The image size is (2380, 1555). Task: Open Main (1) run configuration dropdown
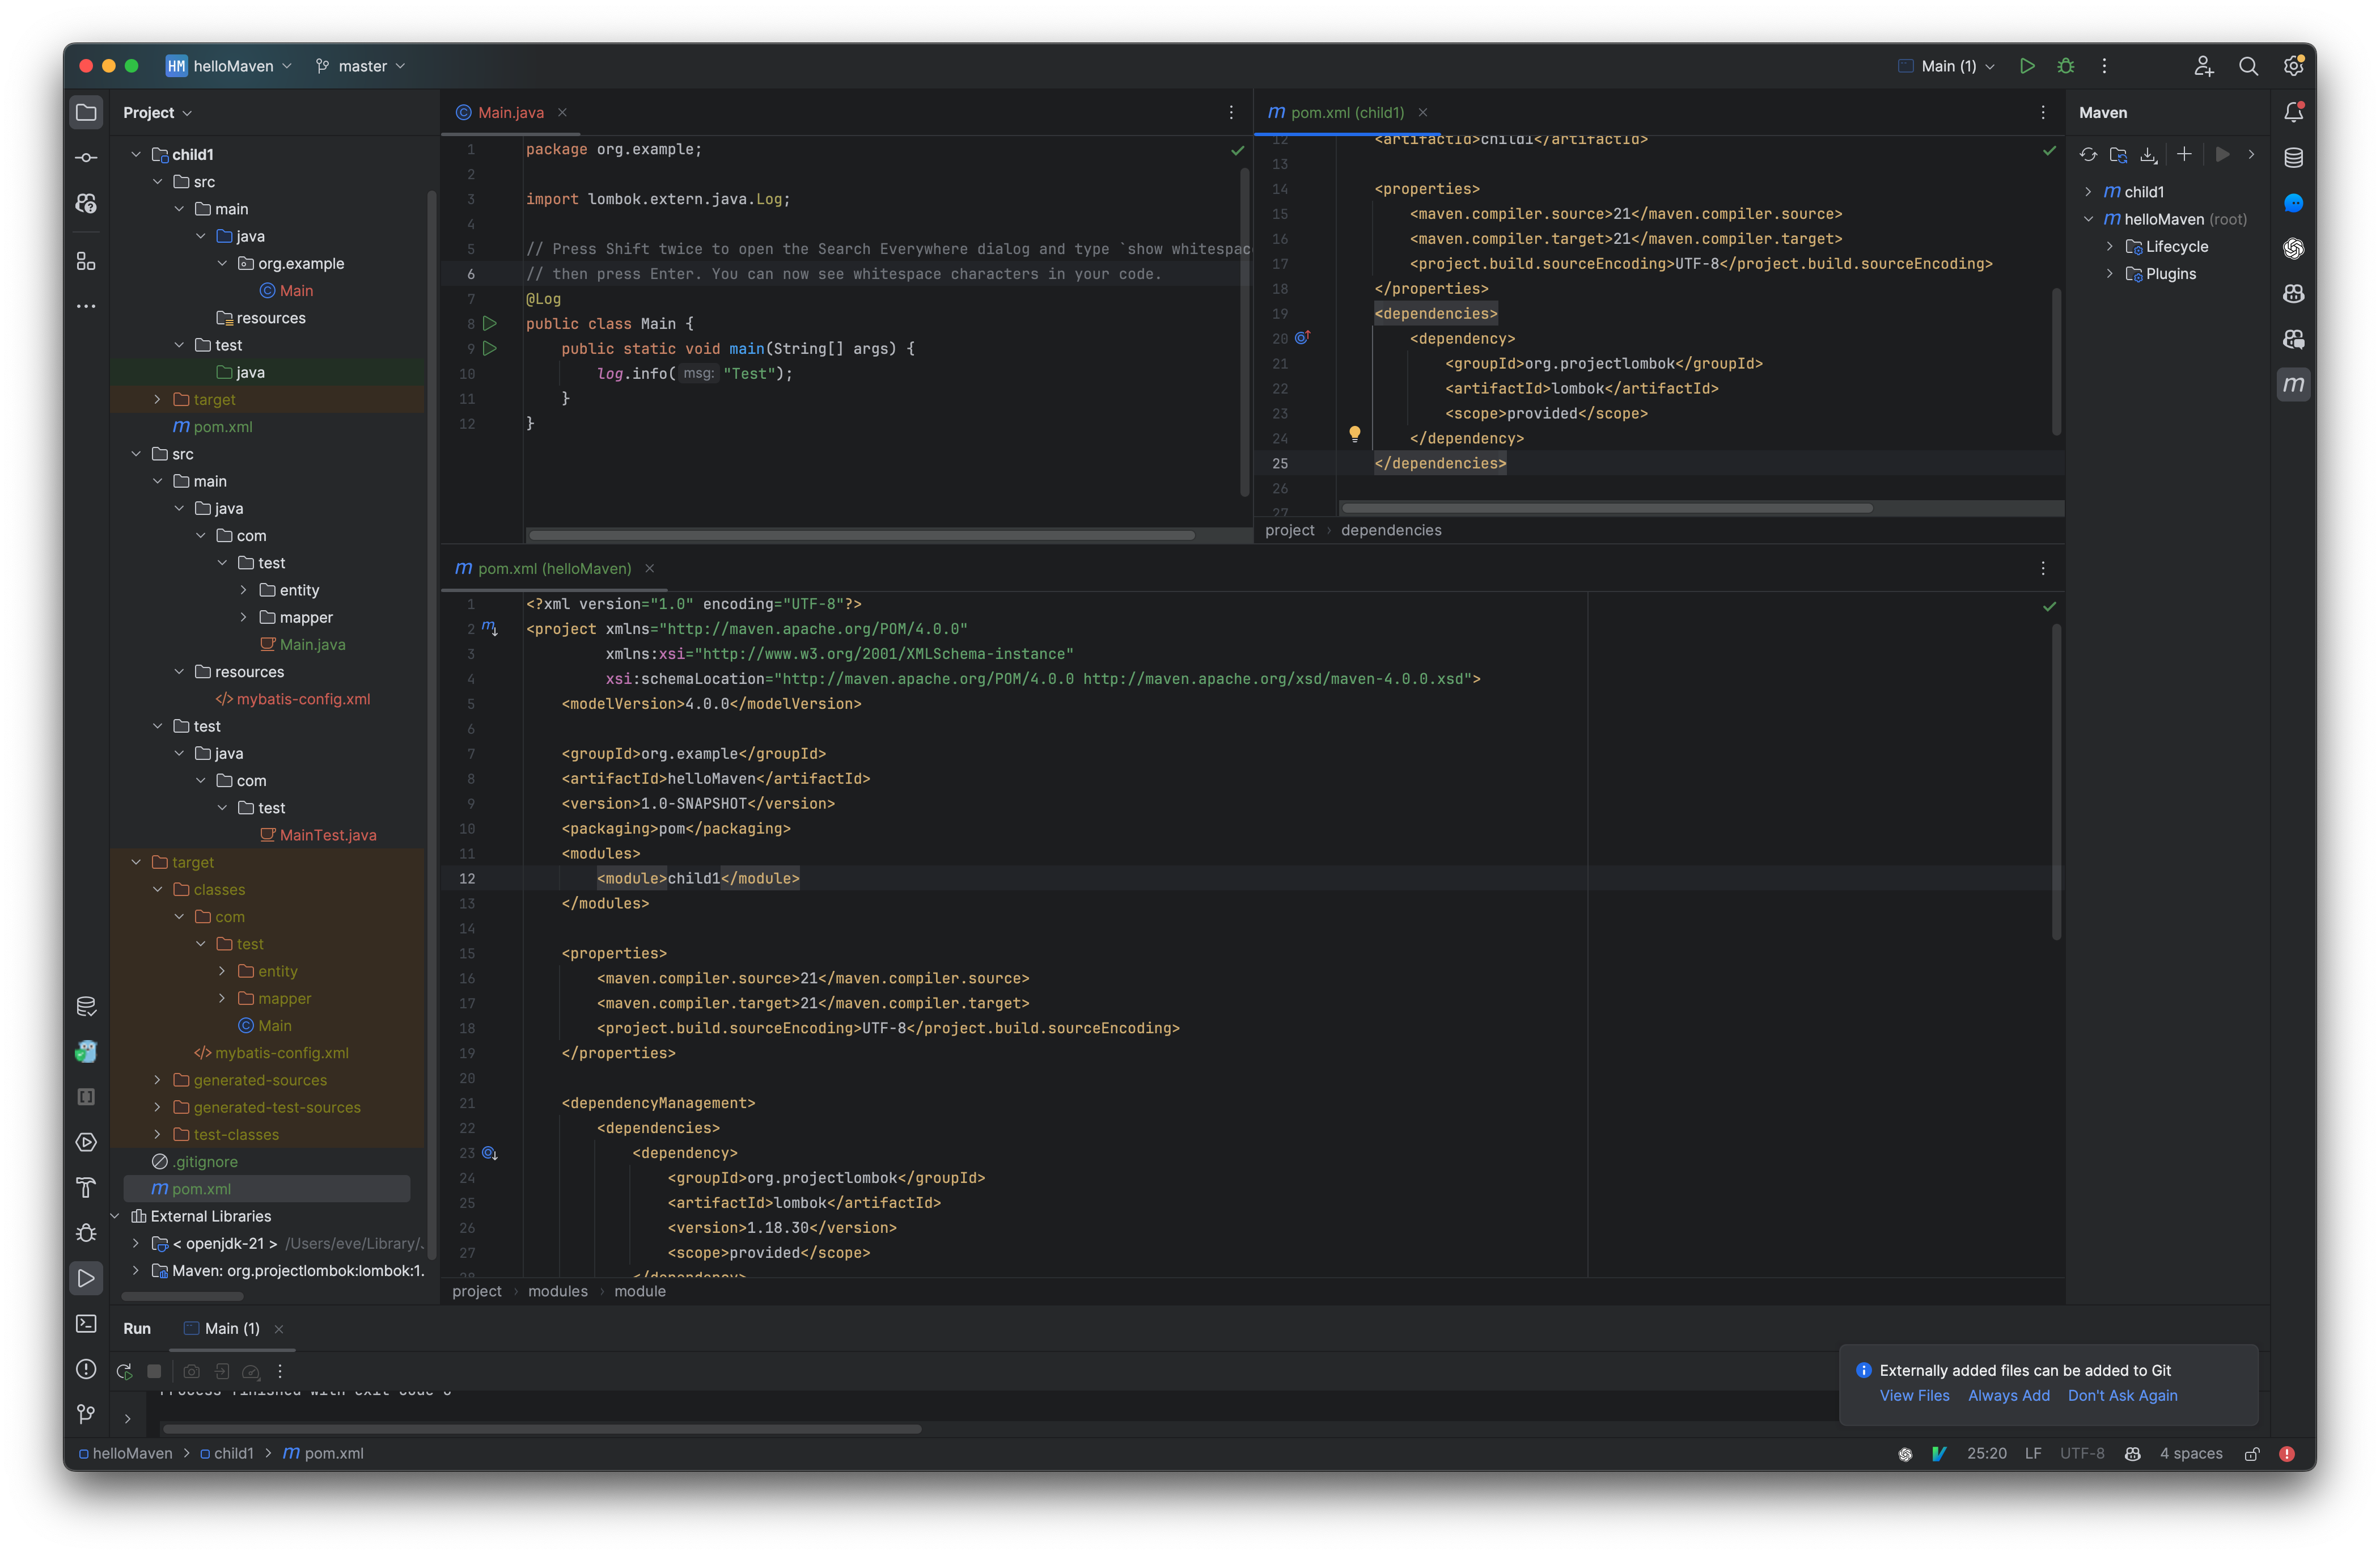[1946, 66]
